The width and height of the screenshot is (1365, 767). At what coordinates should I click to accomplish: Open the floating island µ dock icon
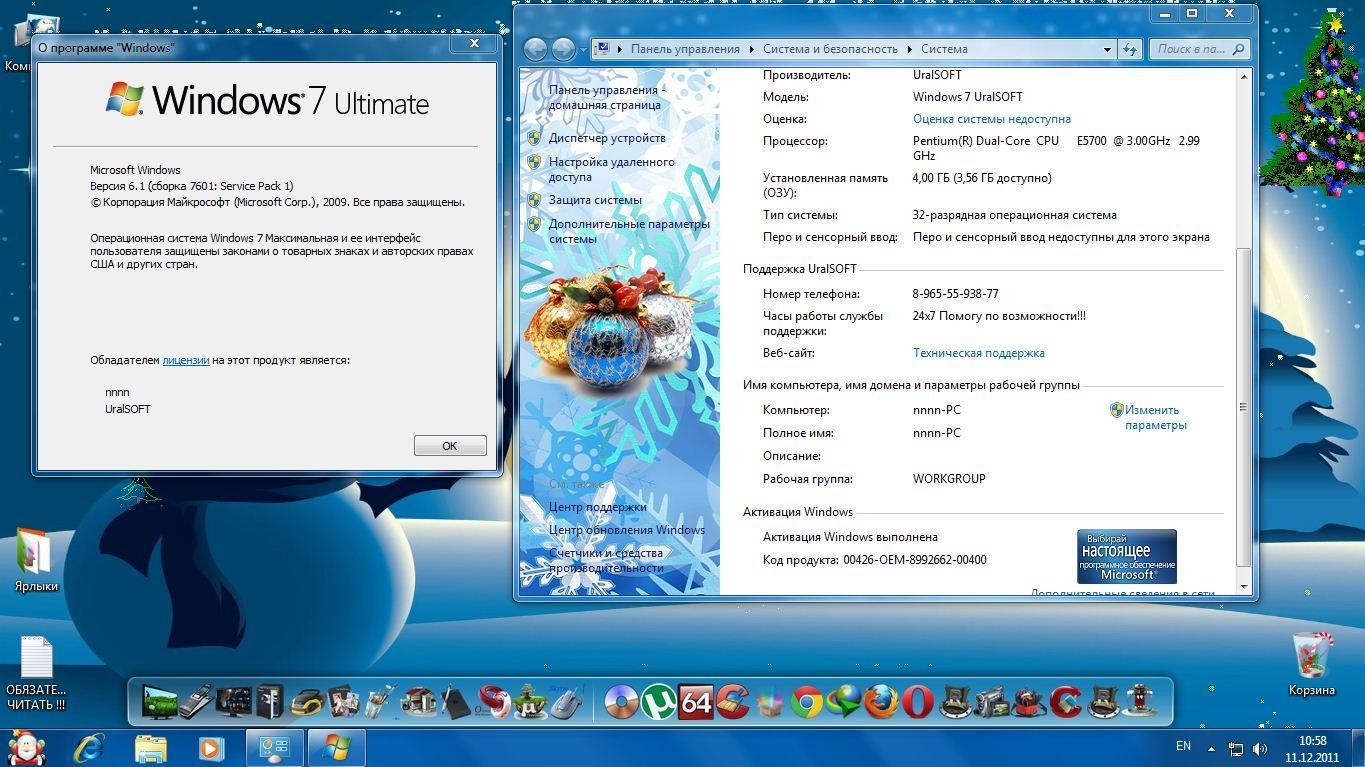pyautogui.click(x=530, y=702)
